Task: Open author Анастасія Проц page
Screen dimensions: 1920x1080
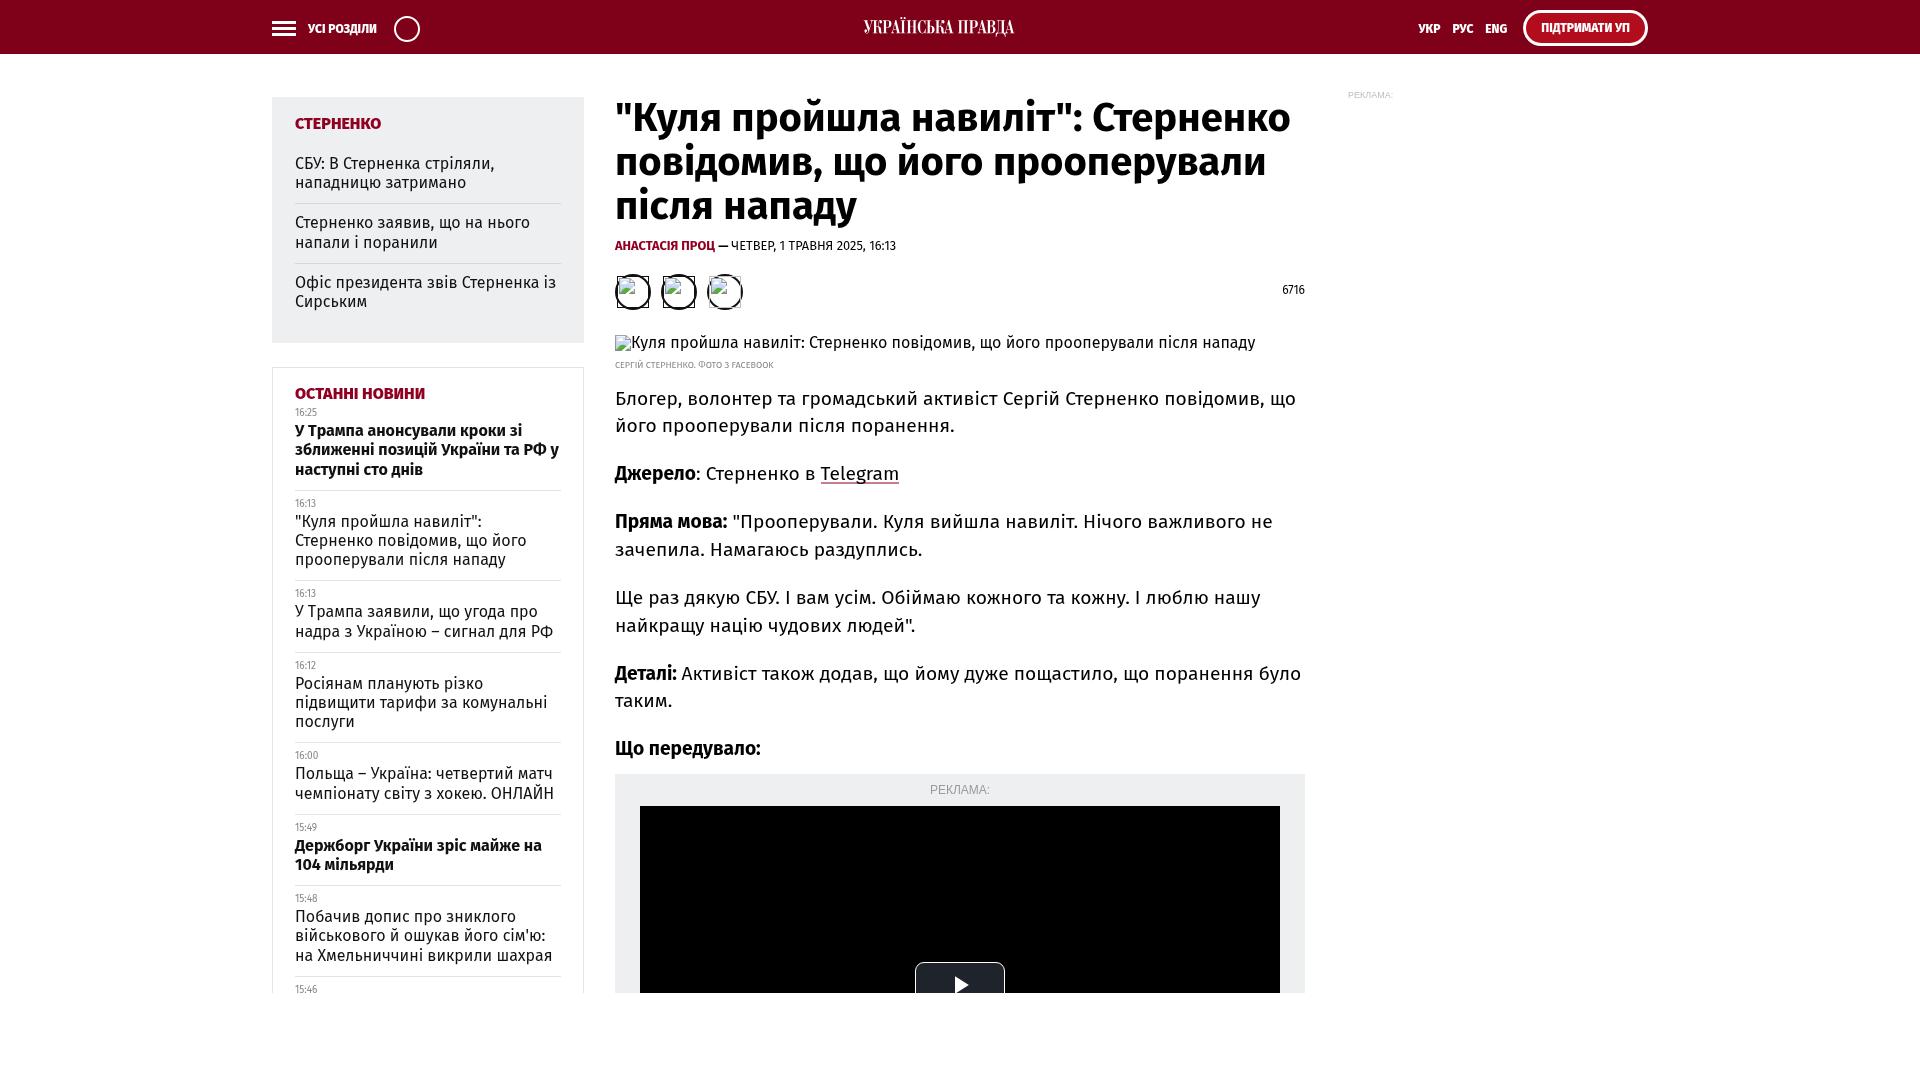Action: pos(664,246)
